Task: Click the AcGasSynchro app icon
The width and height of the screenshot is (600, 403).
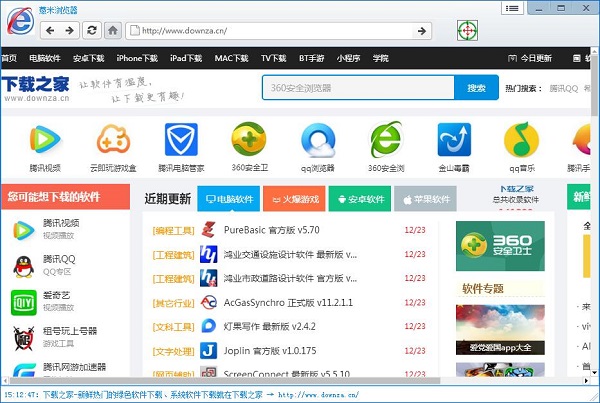Action: (x=209, y=302)
